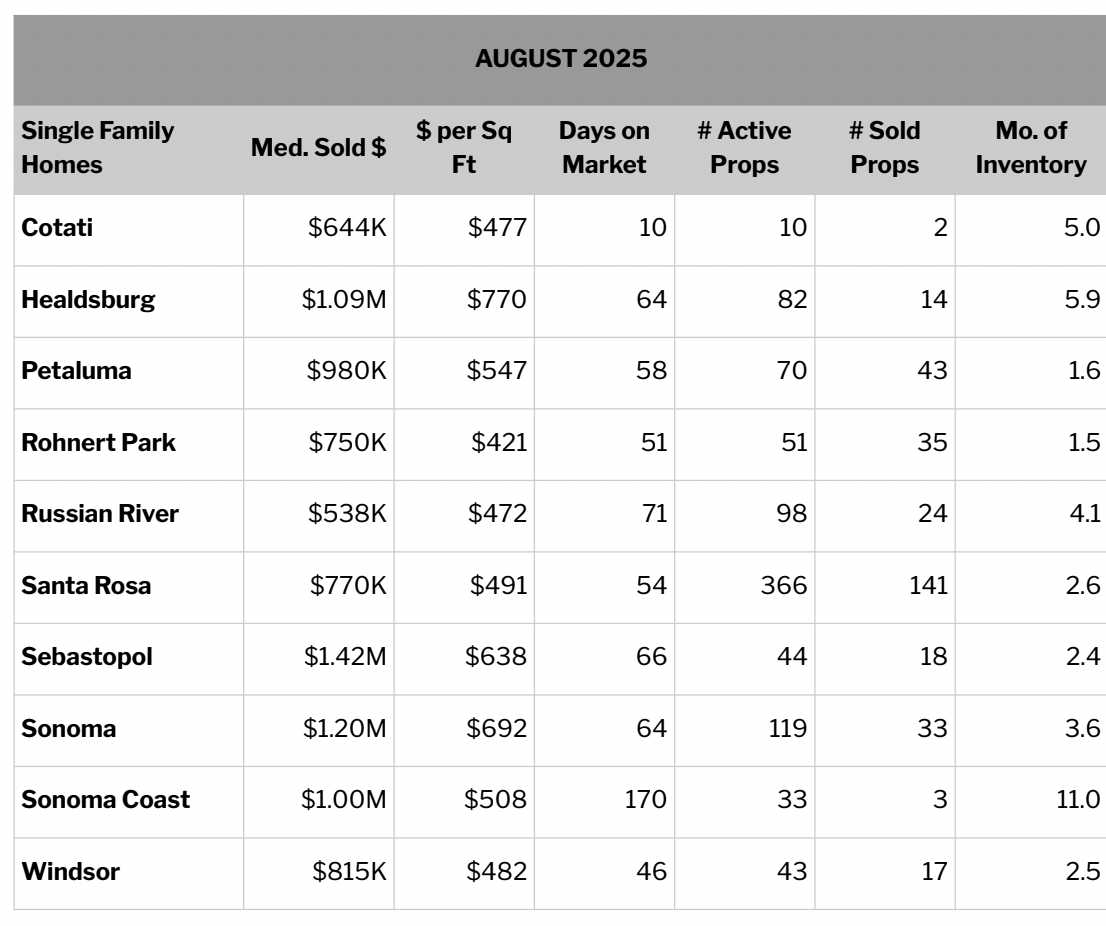Click the Windsor row label
This screenshot has width=1106, height=926.
coord(70,872)
